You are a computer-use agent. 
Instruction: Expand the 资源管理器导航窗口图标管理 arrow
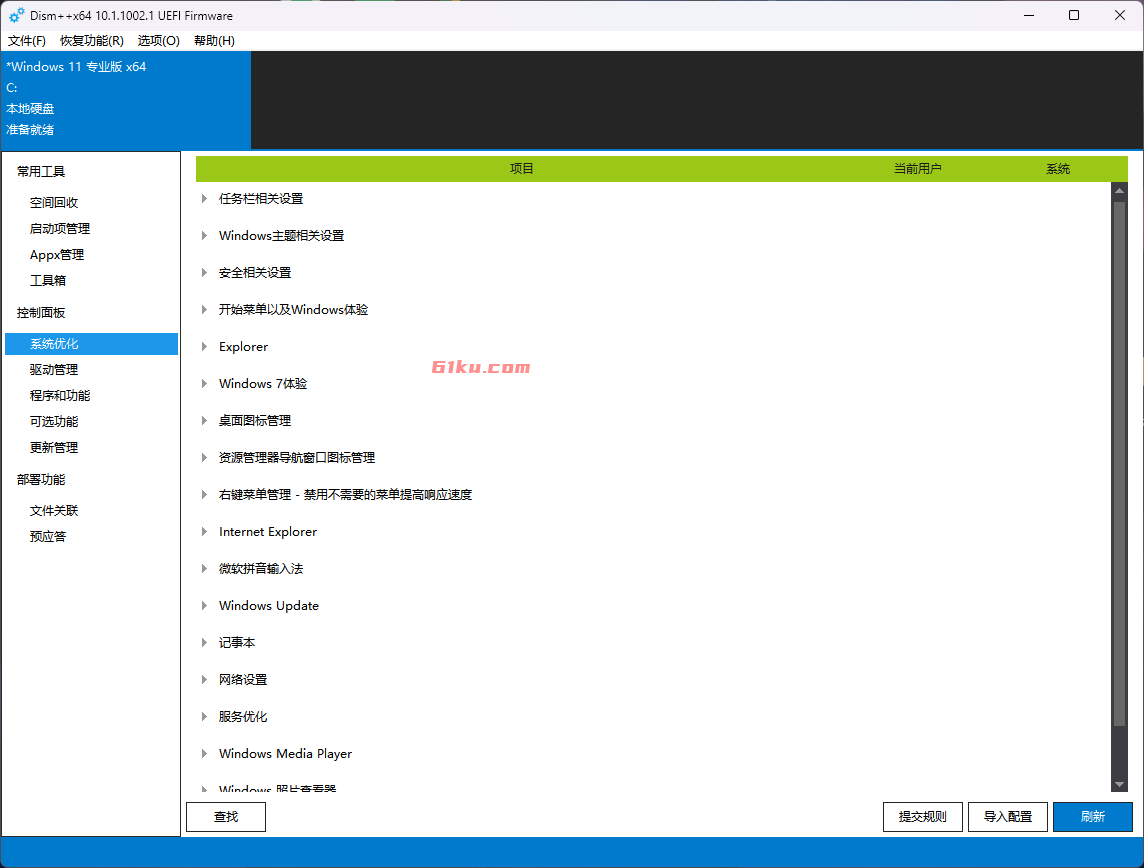point(204,457)
